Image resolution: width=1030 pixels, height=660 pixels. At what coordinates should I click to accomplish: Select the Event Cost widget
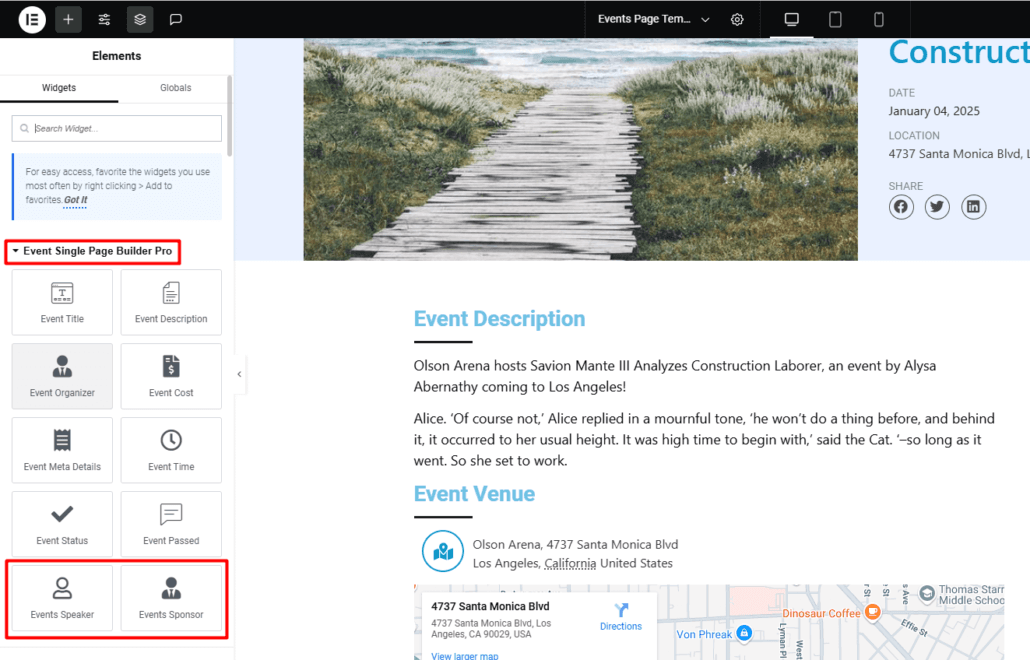[x=171, y=376]
